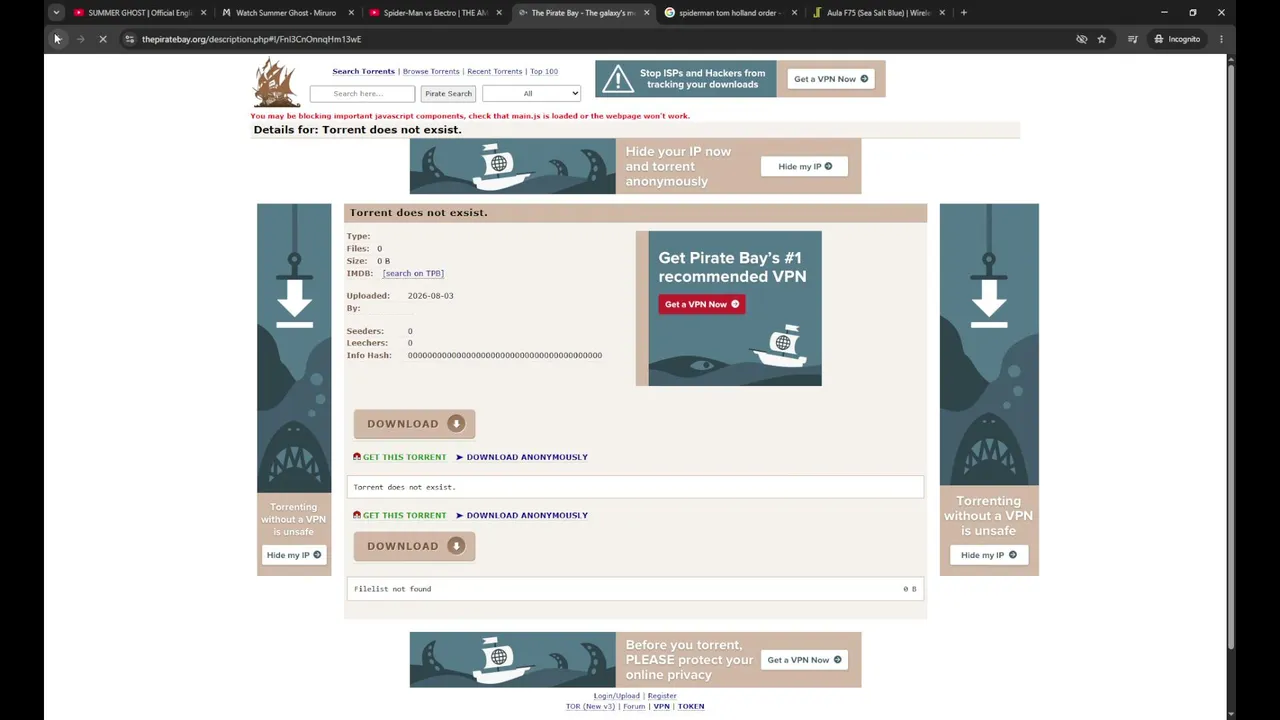1280x720 pixels.
Task: Click the upper DOWNLOAD button
Action: tap(414, 424)
